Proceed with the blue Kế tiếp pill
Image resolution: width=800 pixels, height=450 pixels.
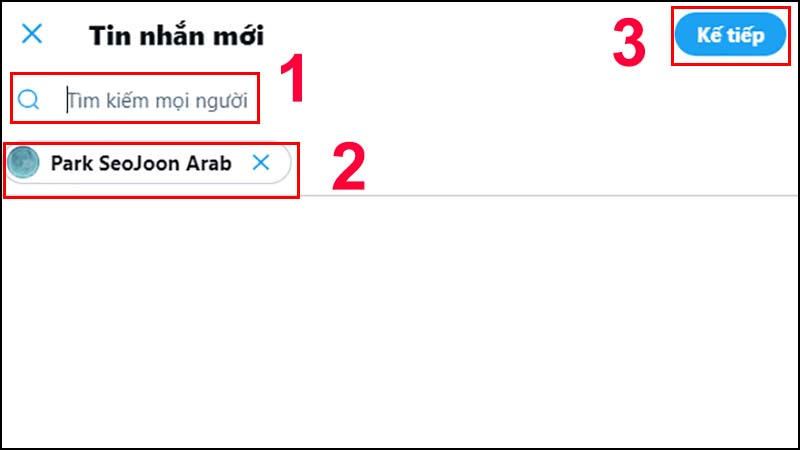730,35
